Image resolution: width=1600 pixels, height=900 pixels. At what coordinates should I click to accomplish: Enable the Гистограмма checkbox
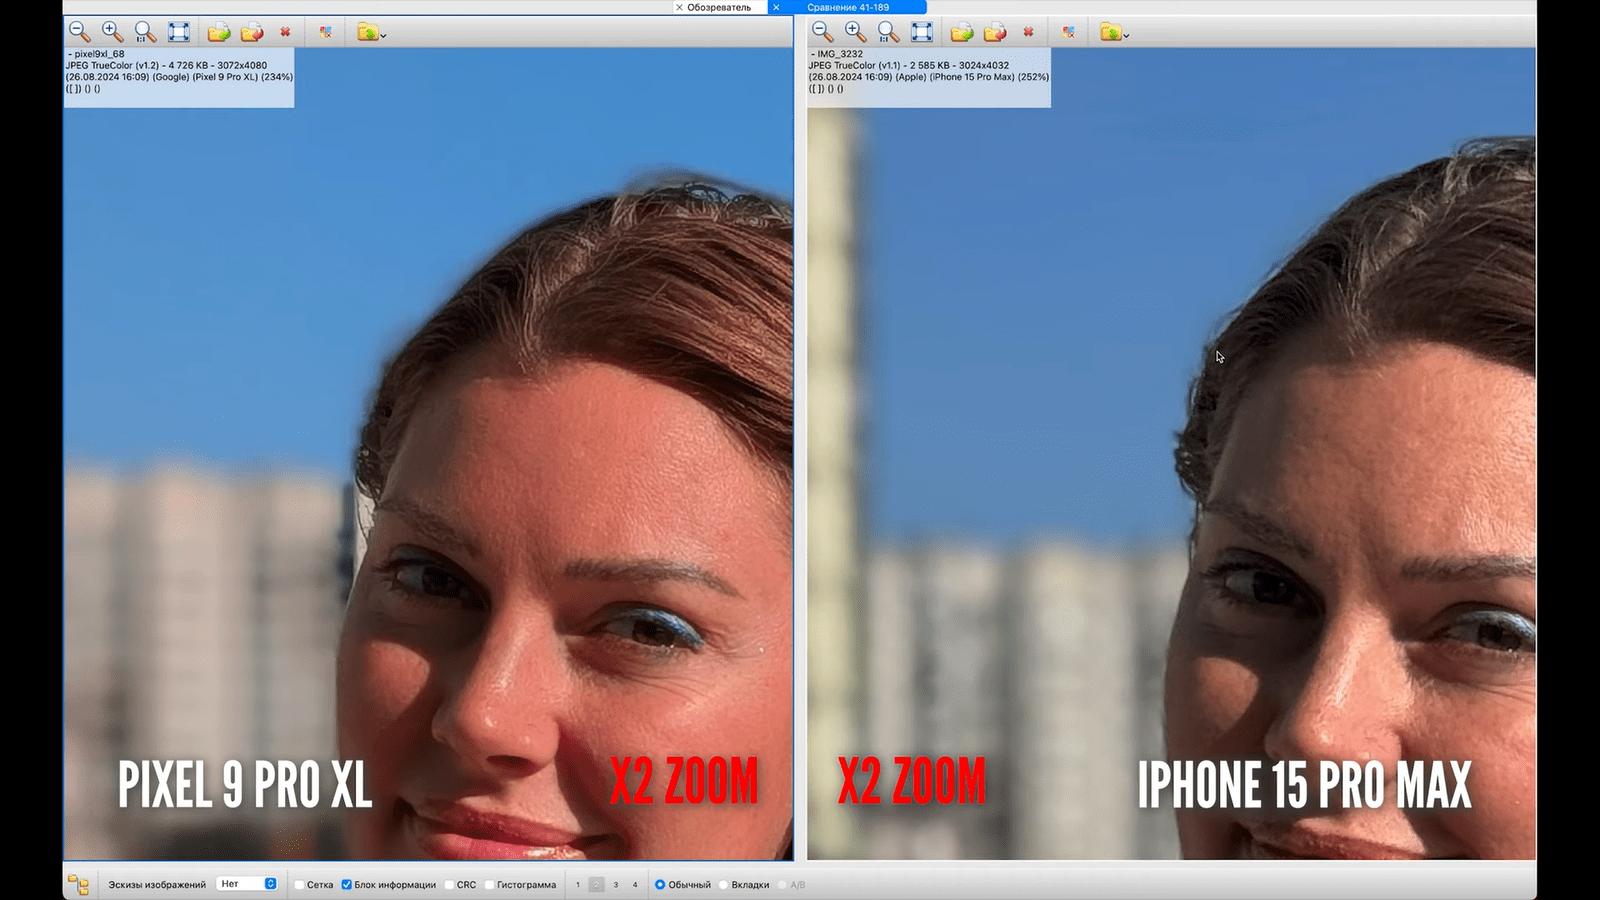click(x=490, y=885)
